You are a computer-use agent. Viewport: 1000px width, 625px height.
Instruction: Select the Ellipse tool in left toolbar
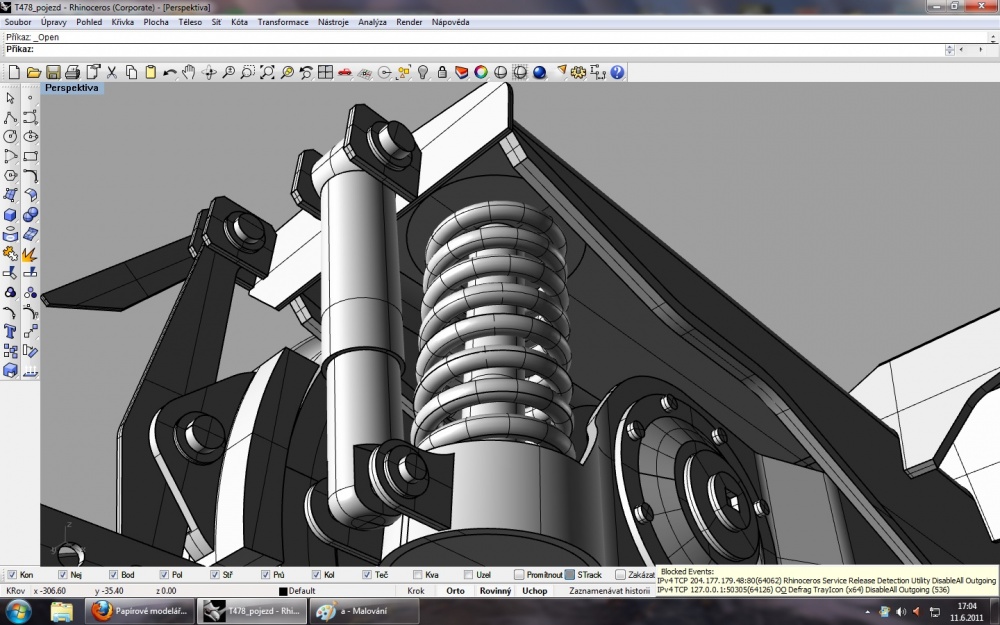click(30, 136)
